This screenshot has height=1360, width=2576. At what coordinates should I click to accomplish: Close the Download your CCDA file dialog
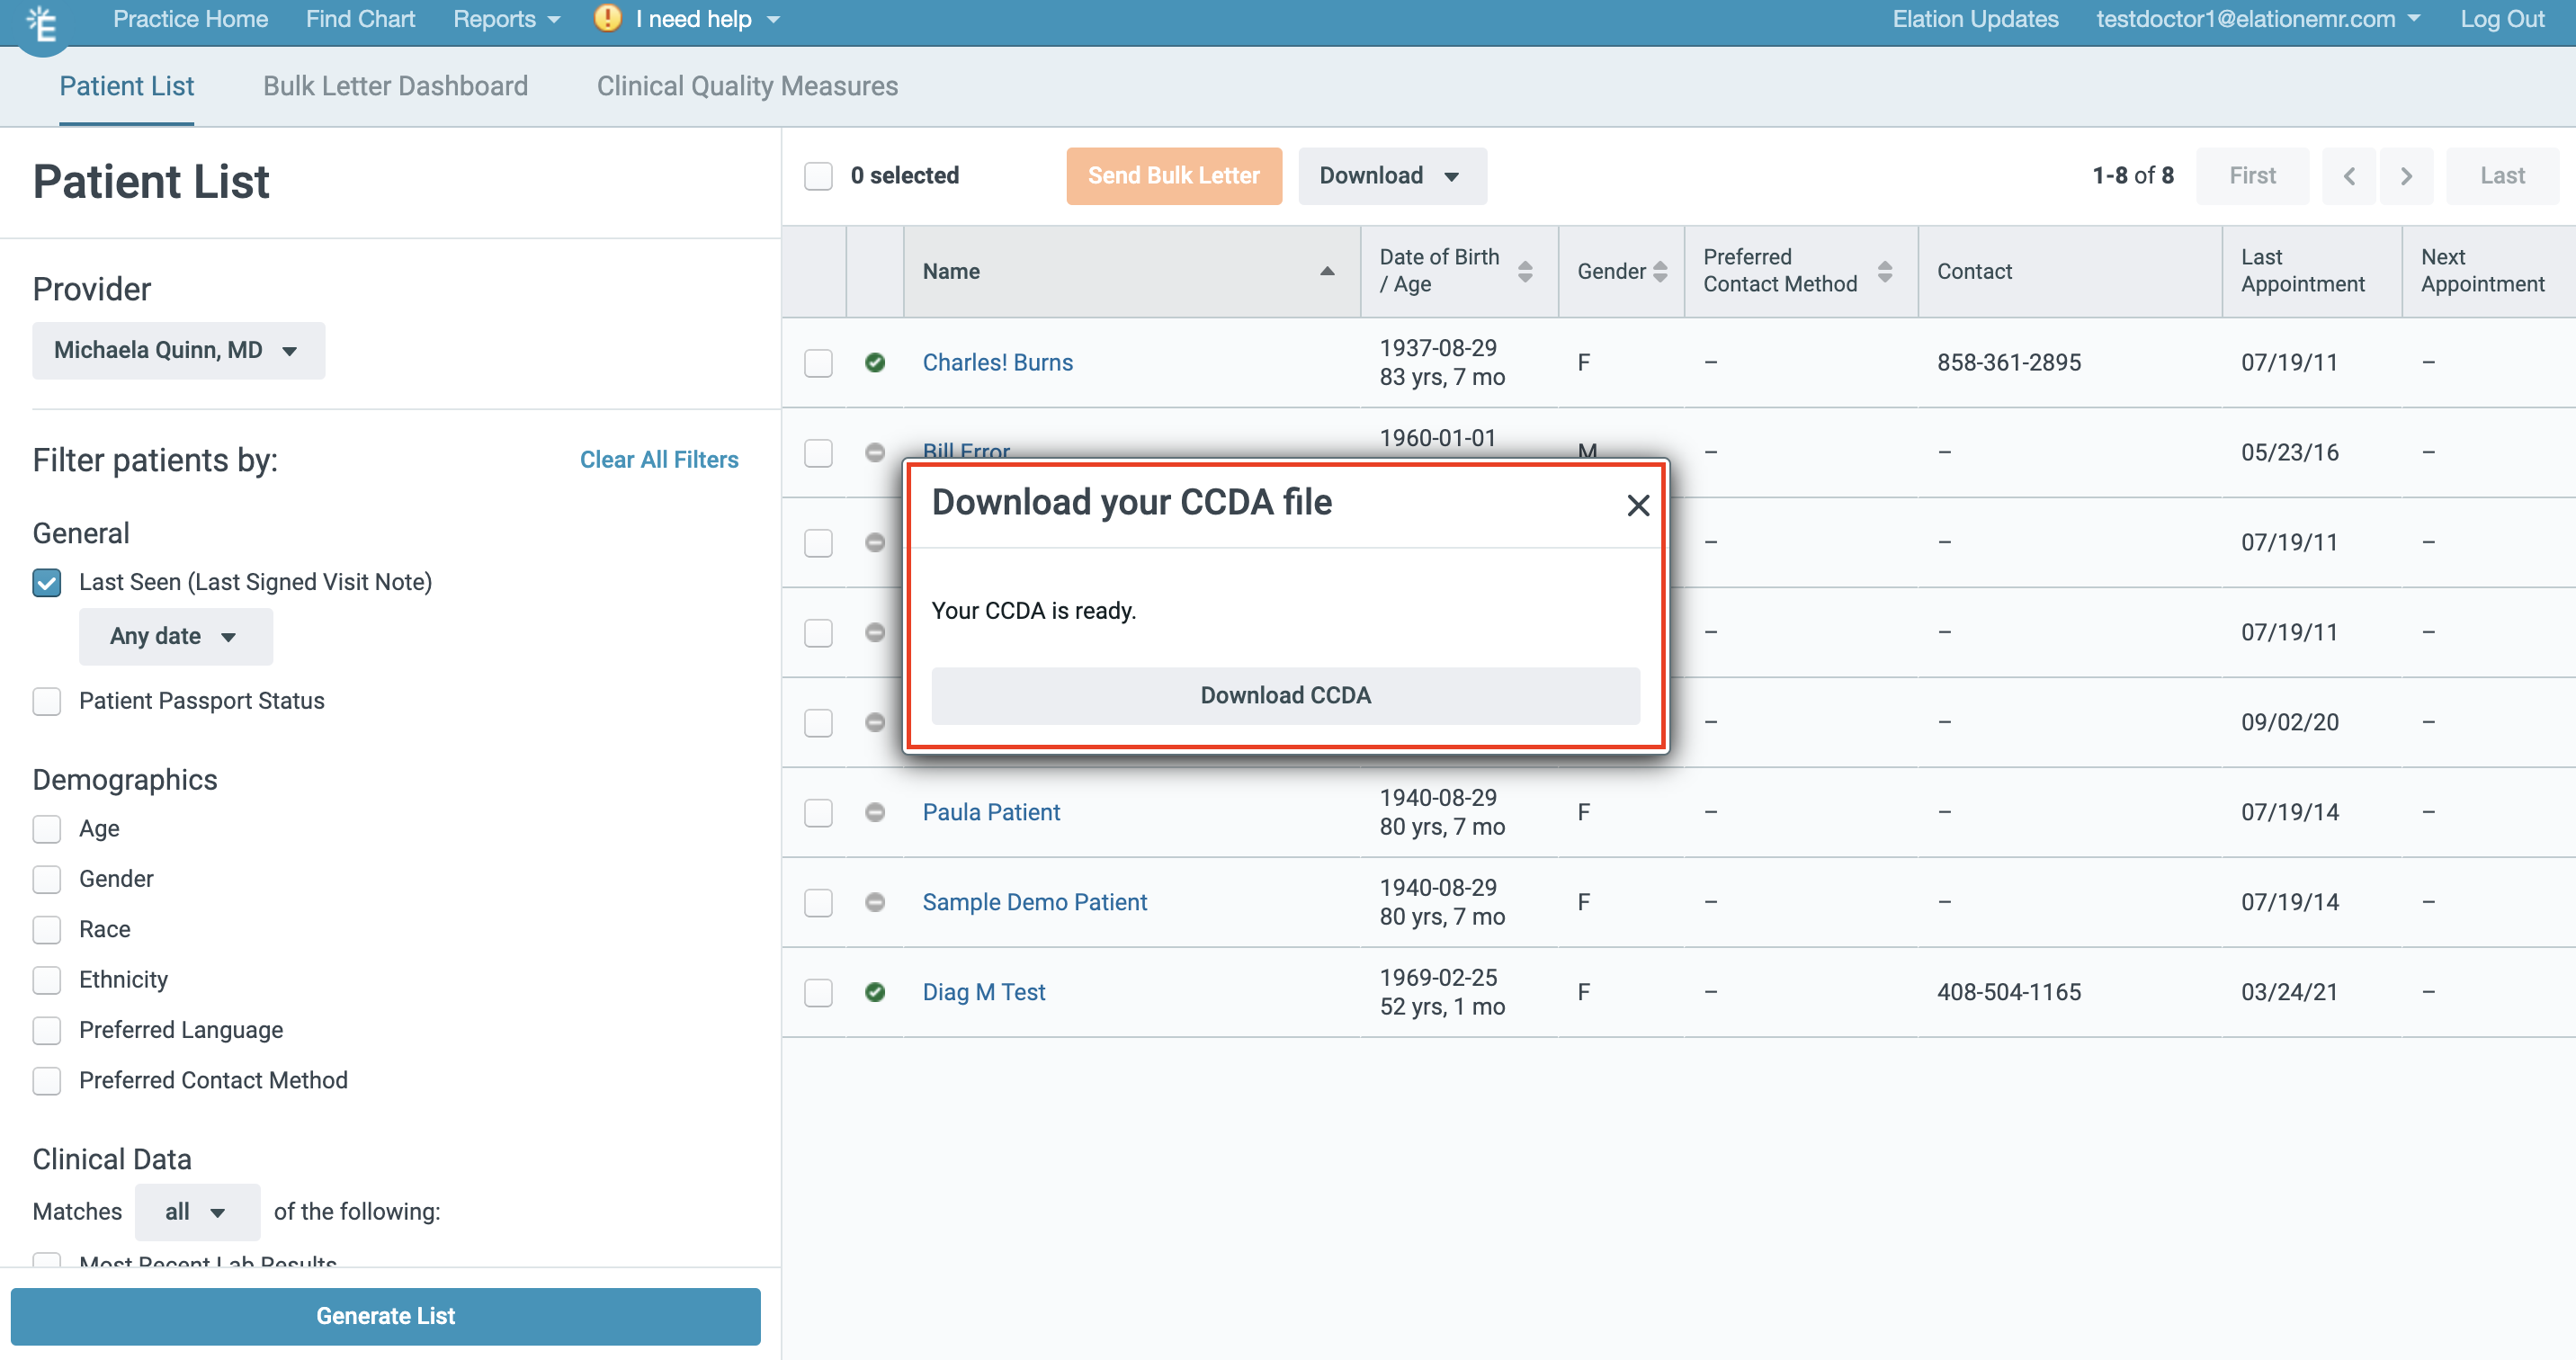[x=1637, y=505]
